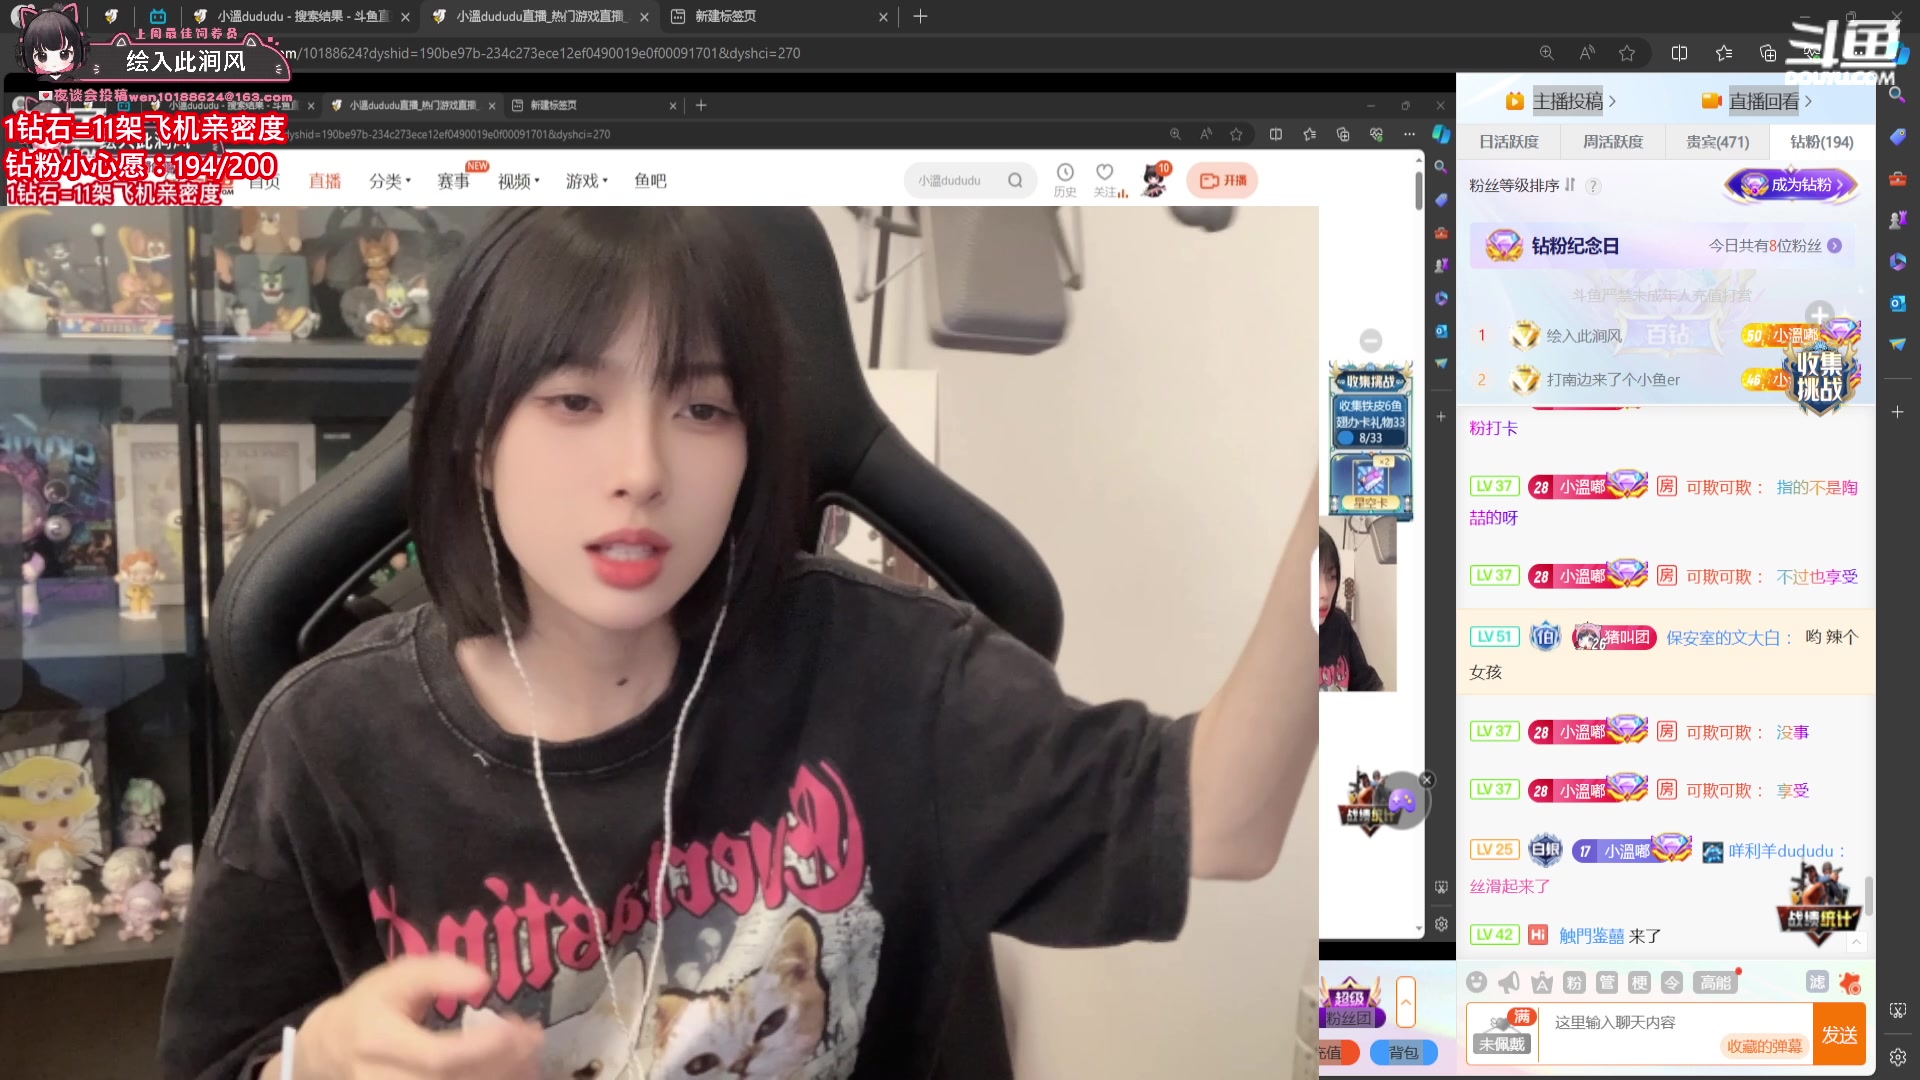Open Outlook icon in the far-right sidebar

click(x=1898, y=303)
